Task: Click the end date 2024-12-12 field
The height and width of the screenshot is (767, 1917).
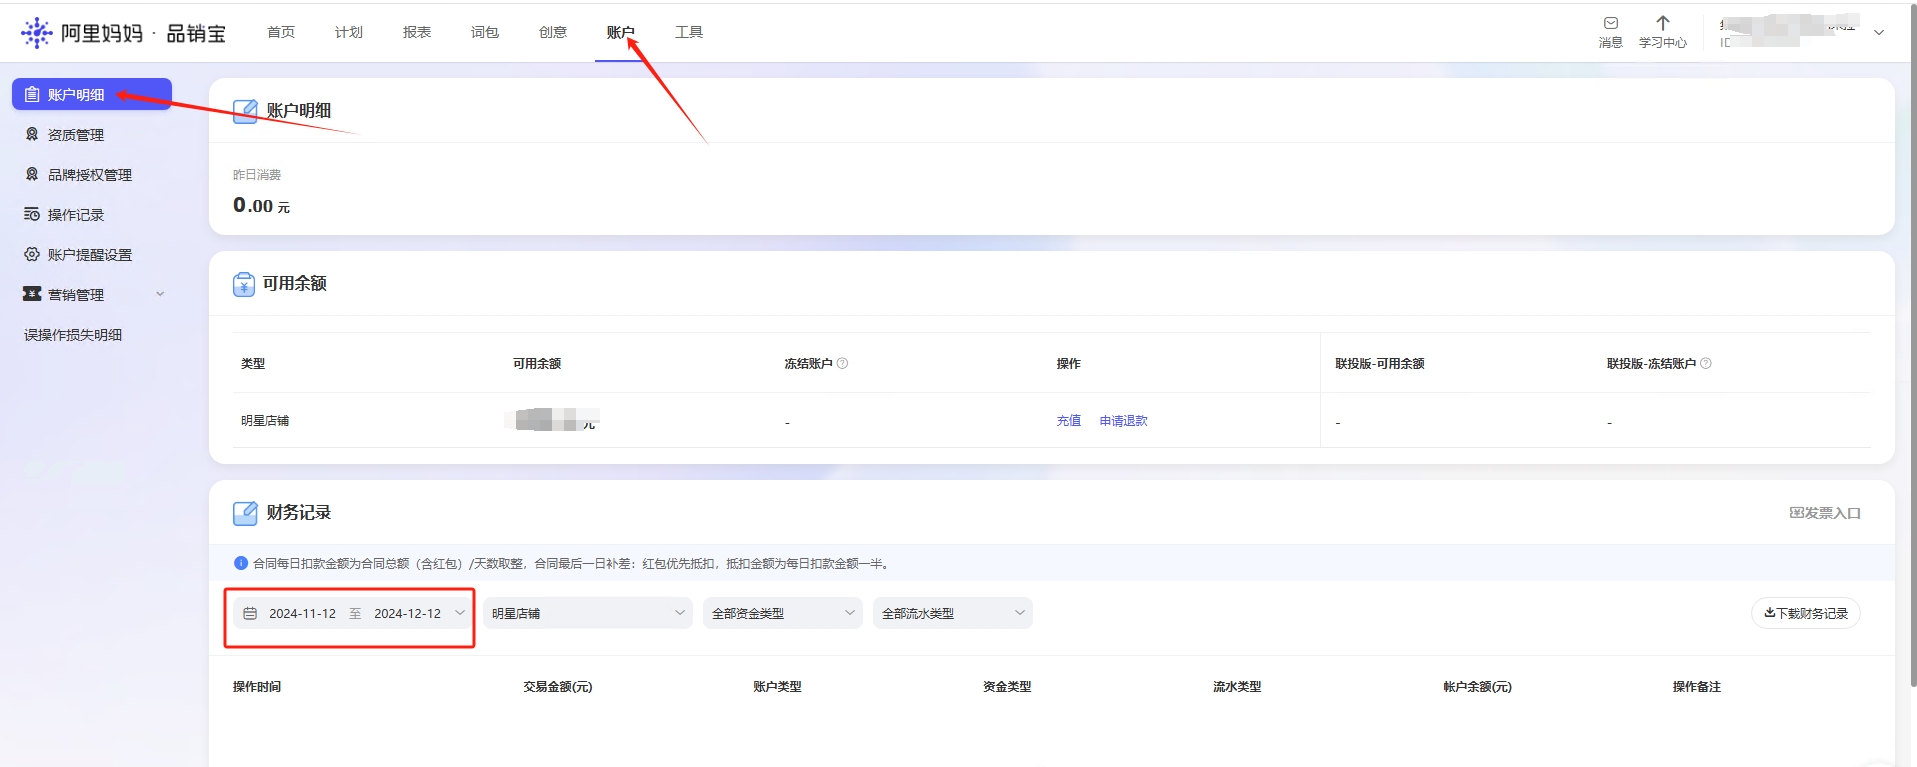Action: click(407, 613)
